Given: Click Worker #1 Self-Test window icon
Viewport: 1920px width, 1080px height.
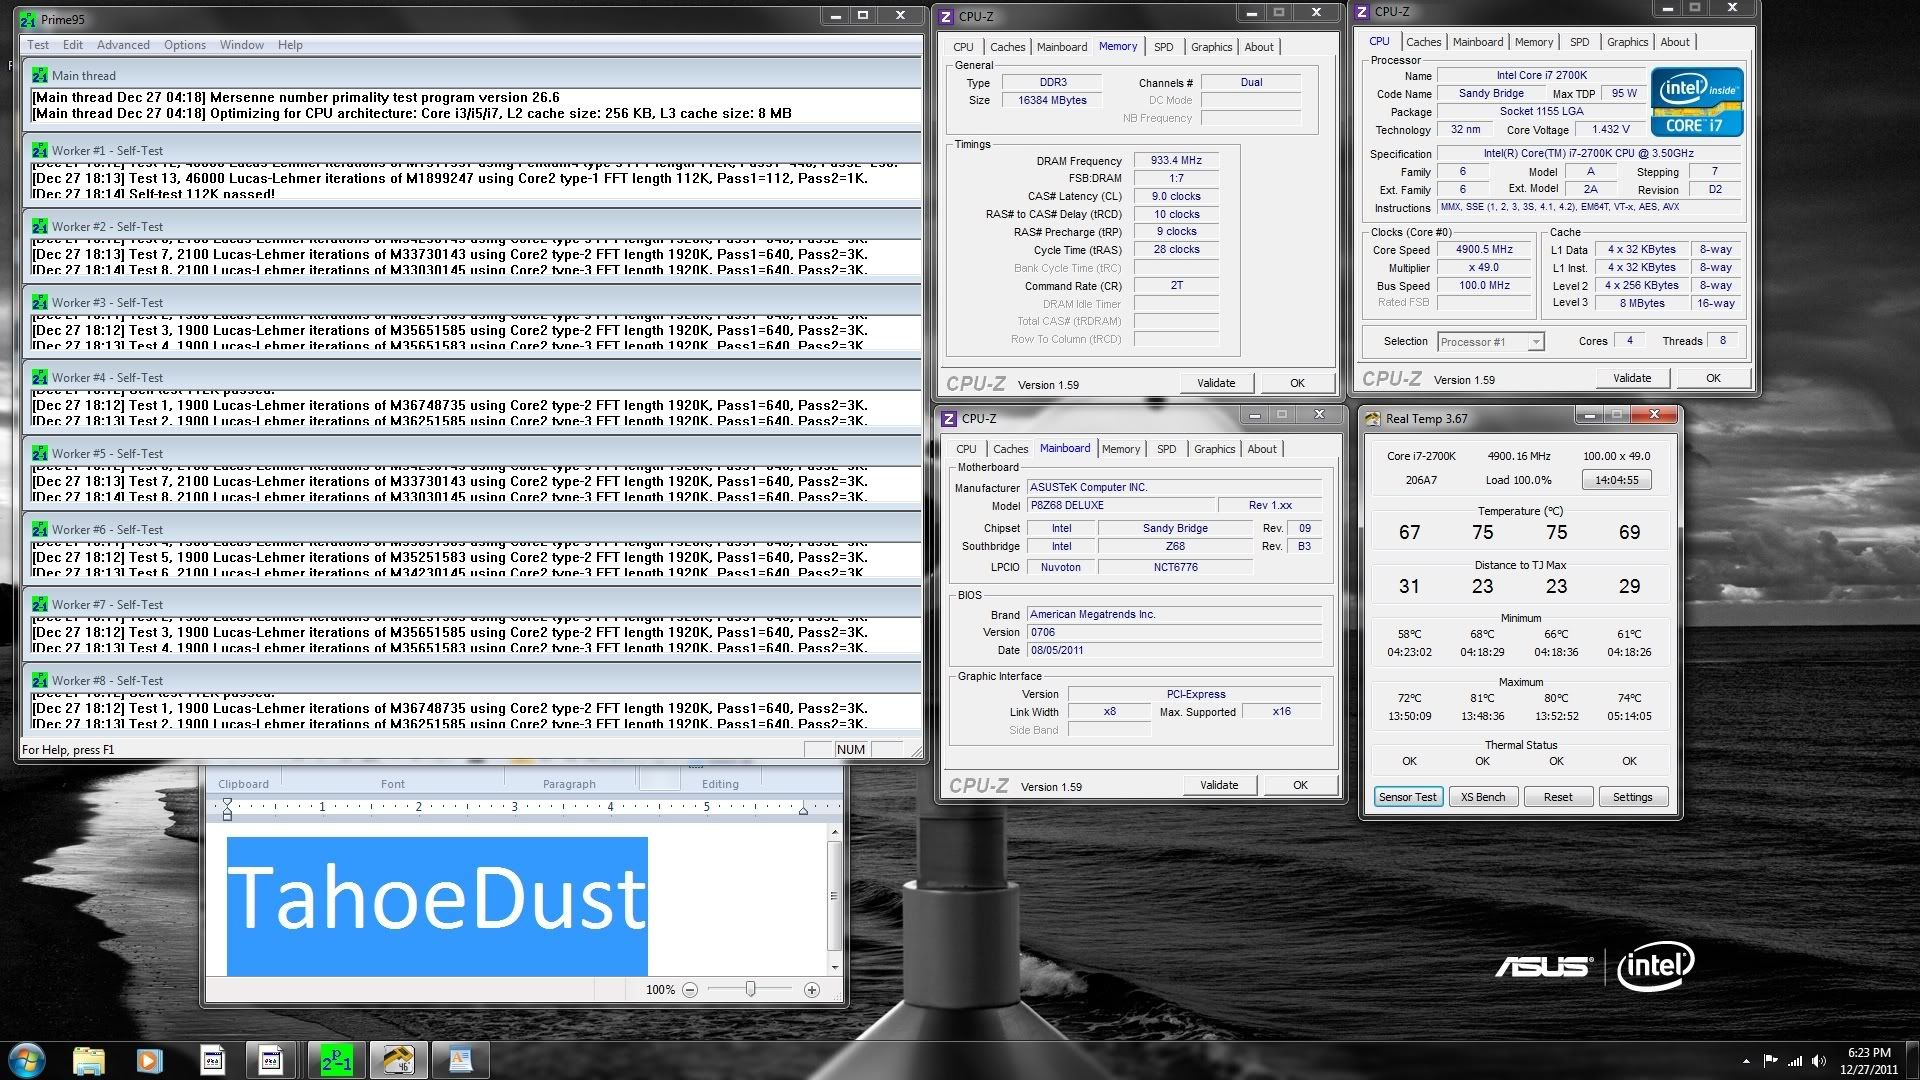Looking at the screenshot, I should point(40,151).
